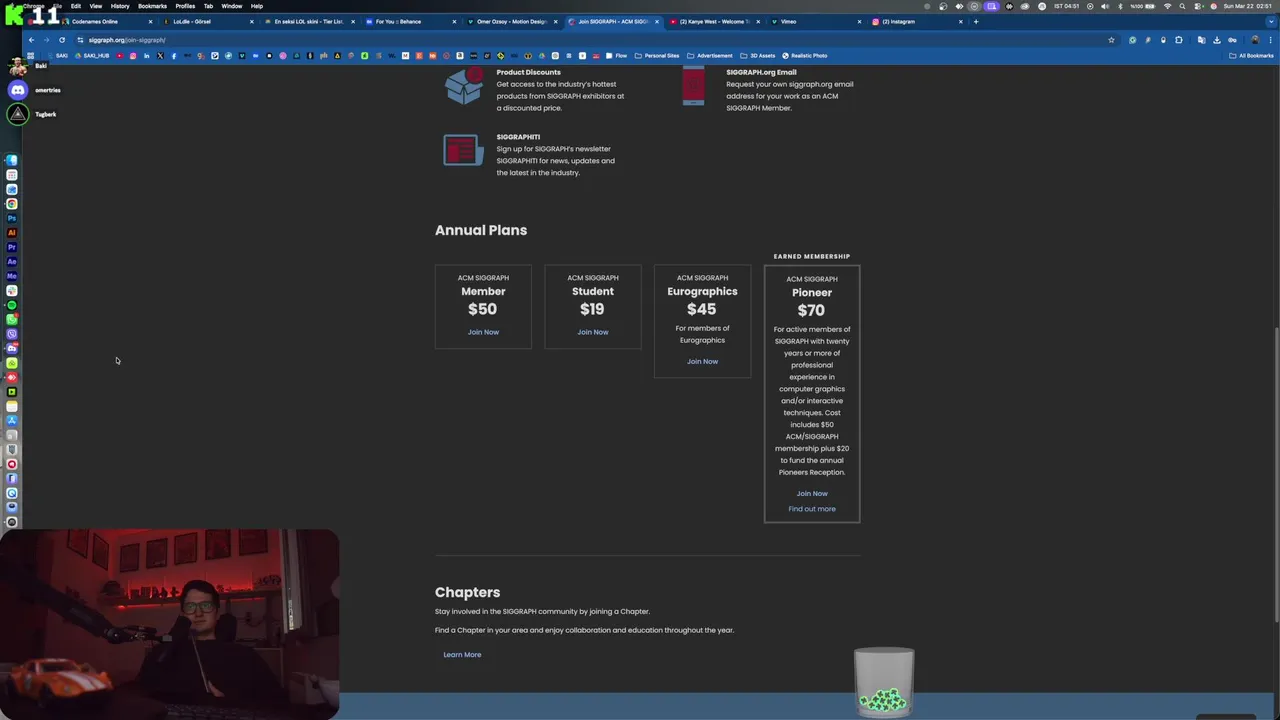Open Spotify from the dock
This screenshot has height=720, width=1280.
(12, 305)
